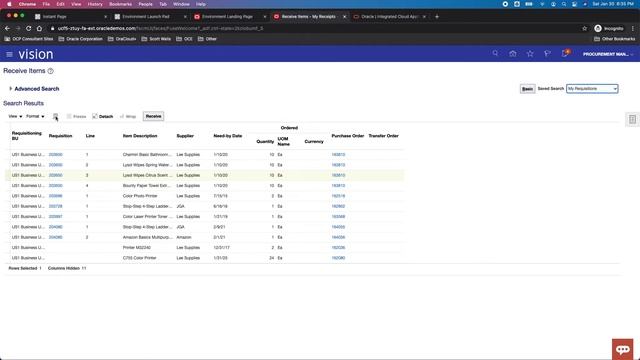
Task: Click the Basic search button
Action: 527,89
